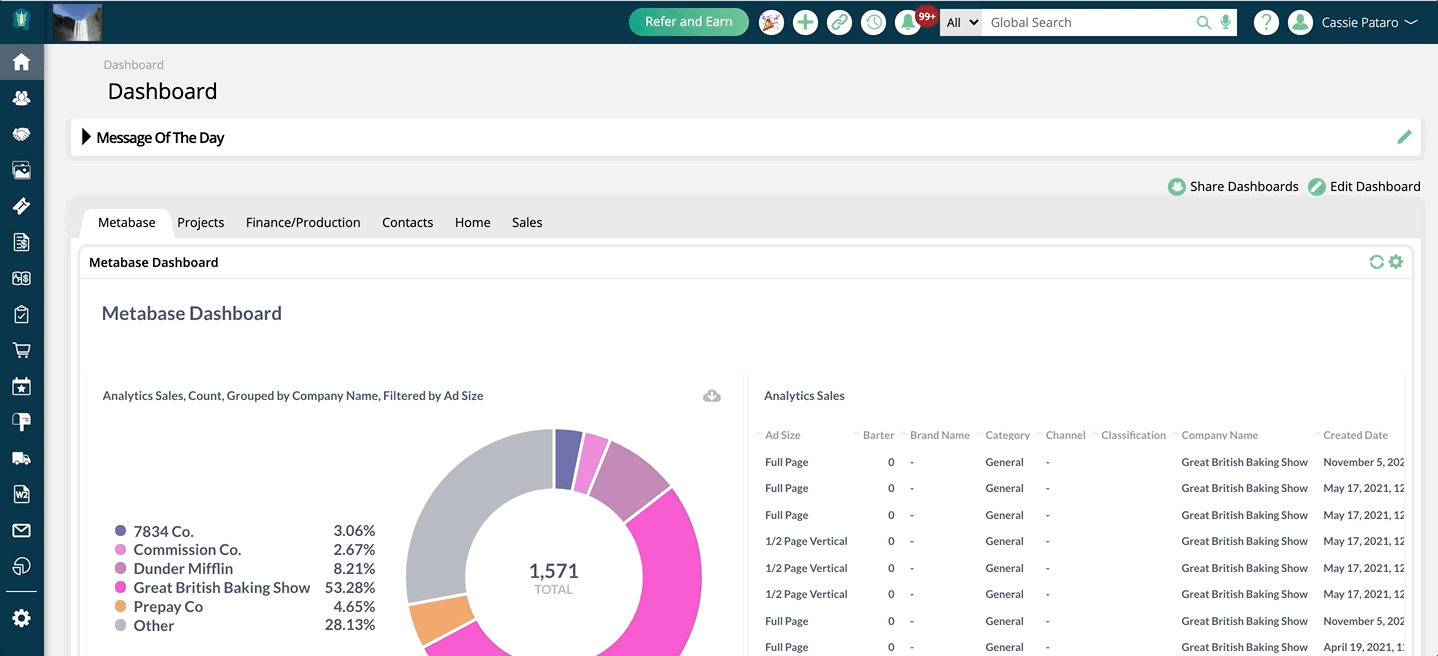The width and height of the screenshot is (1438, 656).
Task: Open the clock history icon
Action: pos(873,22)
